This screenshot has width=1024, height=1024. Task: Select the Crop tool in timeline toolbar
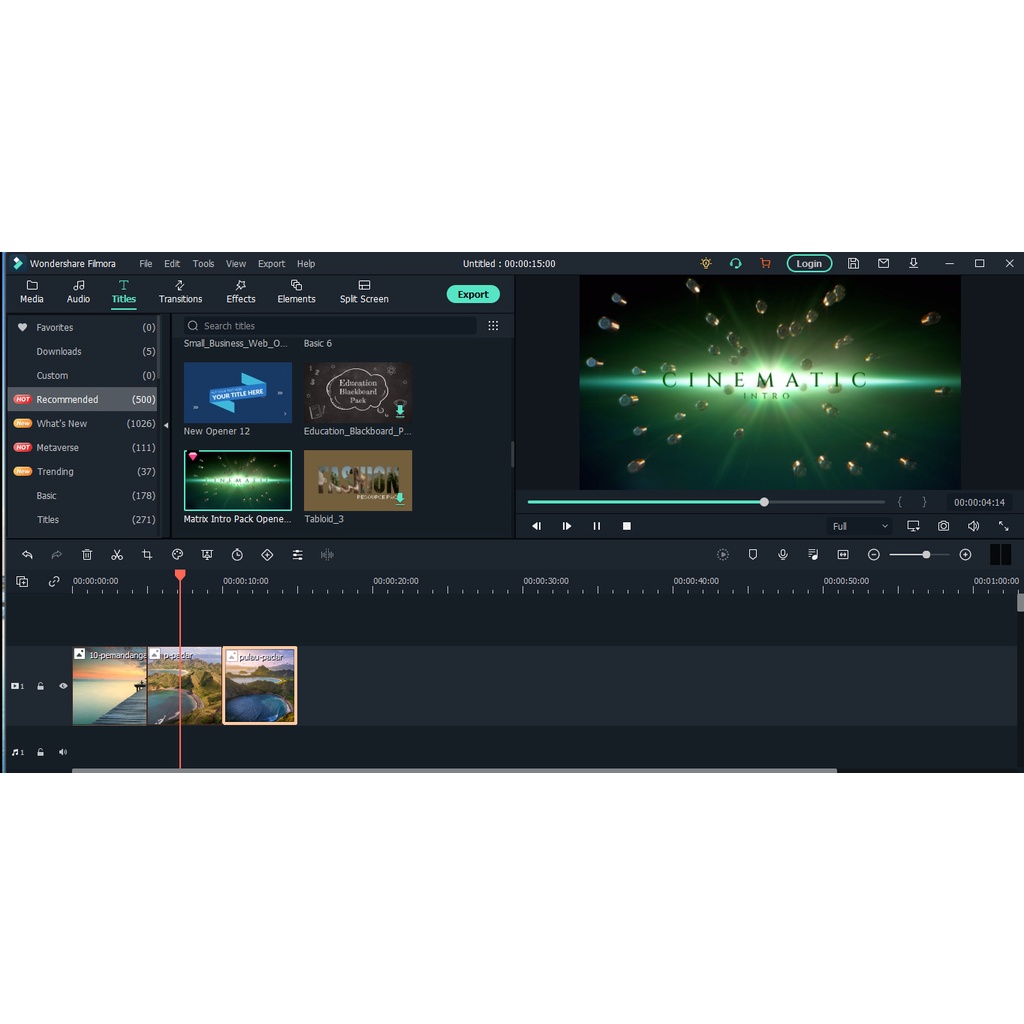(147, 555)
